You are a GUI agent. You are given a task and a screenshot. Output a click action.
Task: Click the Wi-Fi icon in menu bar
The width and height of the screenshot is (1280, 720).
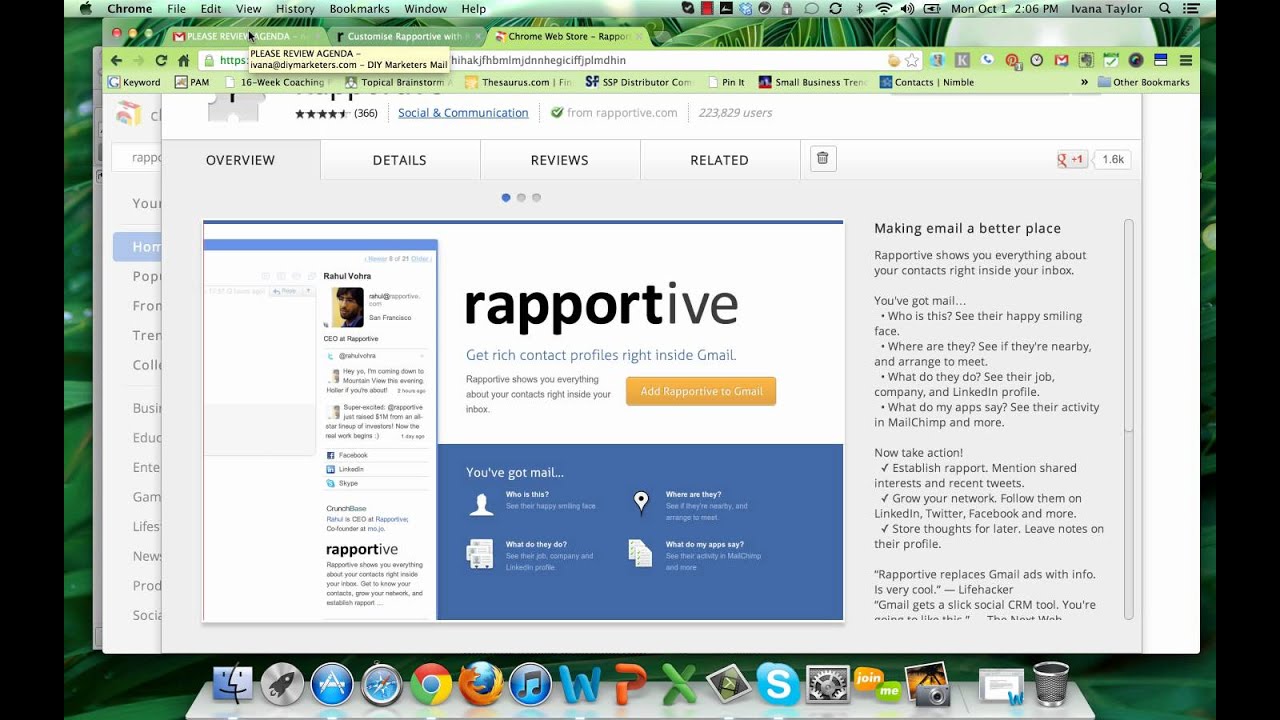pos(883,9)
